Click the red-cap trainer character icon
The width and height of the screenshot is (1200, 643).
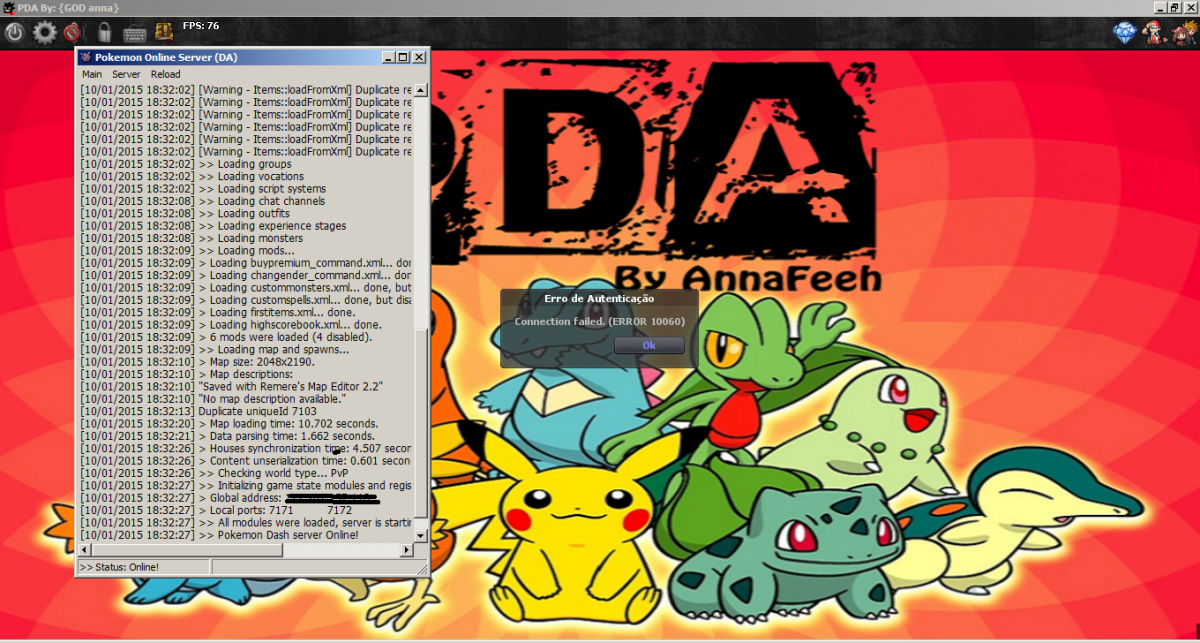click(x=1153, y=33)
